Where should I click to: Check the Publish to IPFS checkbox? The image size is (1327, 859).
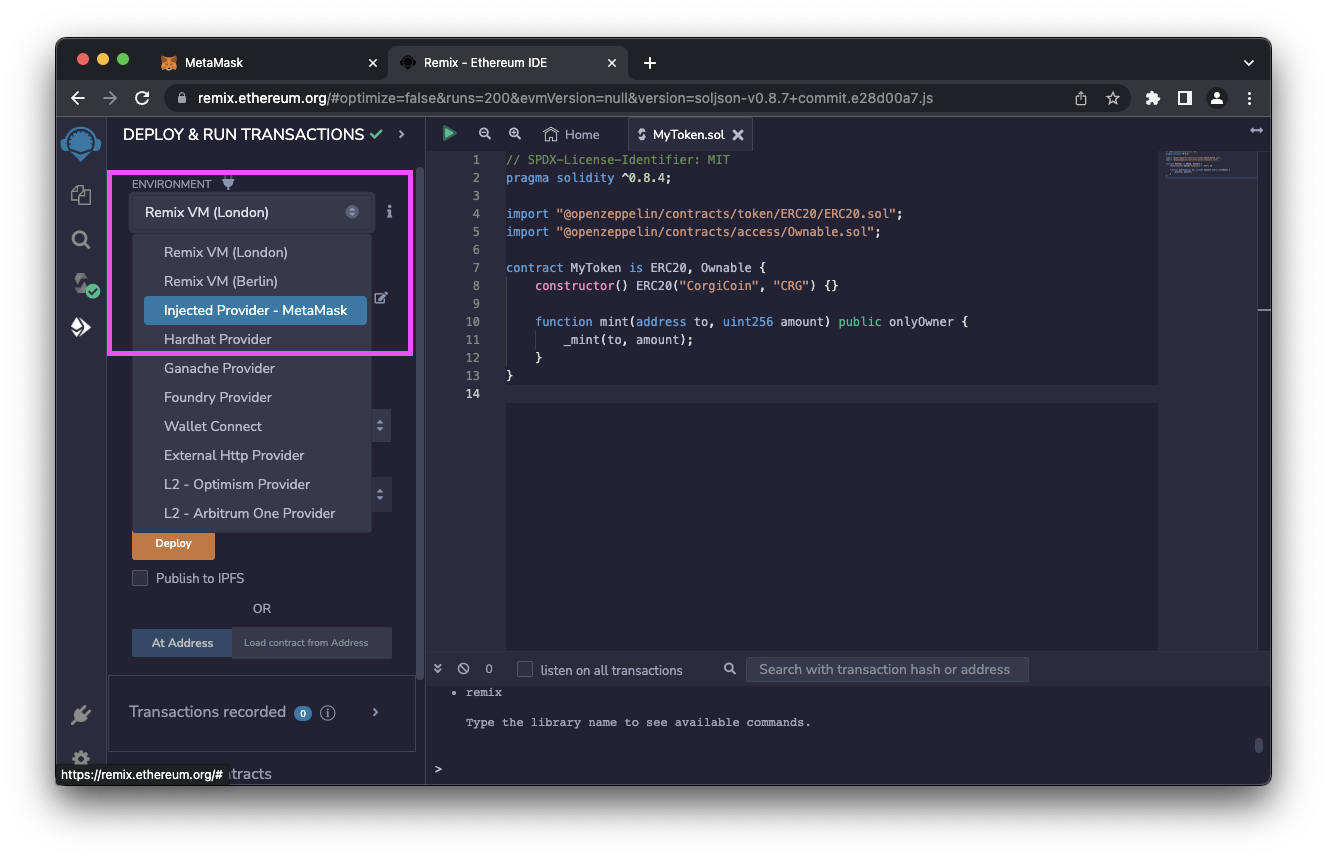[140, 578]
